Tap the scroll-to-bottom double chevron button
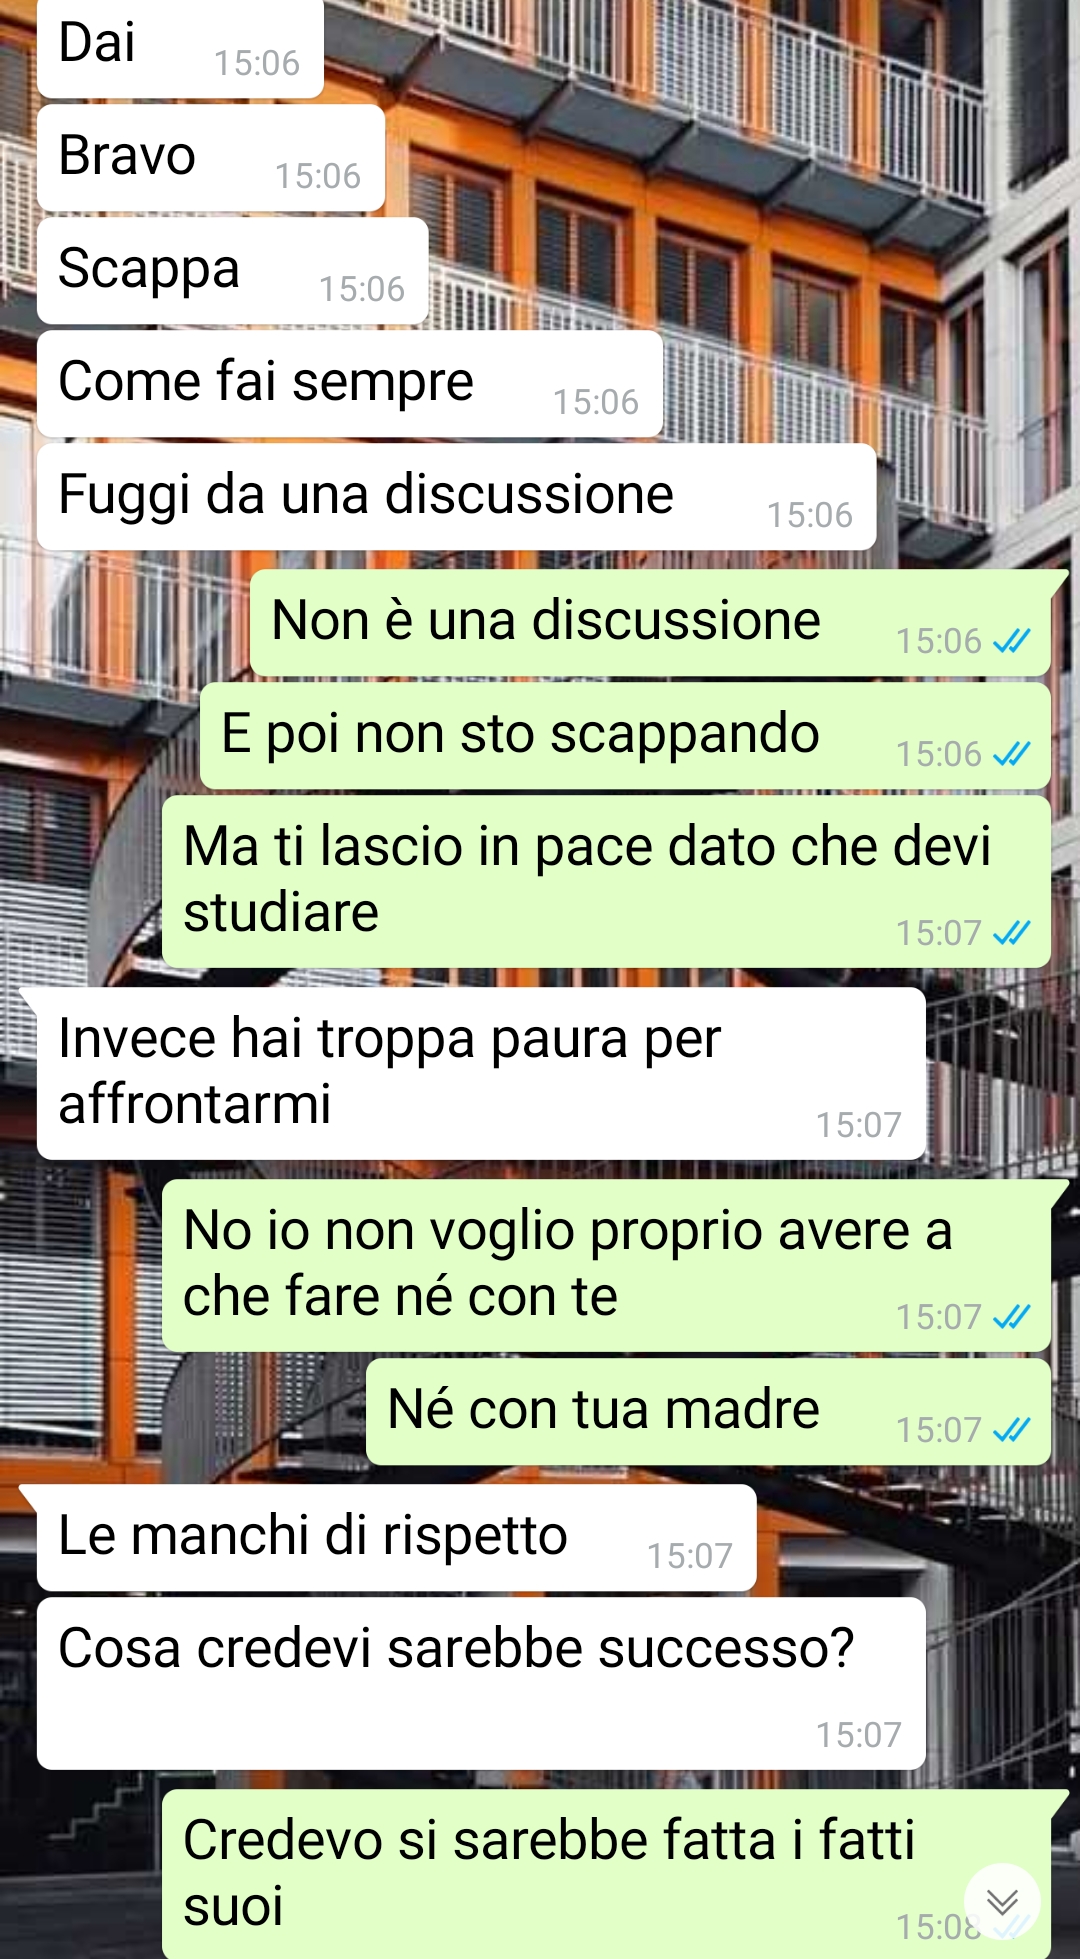Viewport: 1080px width, 1959px height. coord(1002,1902)
